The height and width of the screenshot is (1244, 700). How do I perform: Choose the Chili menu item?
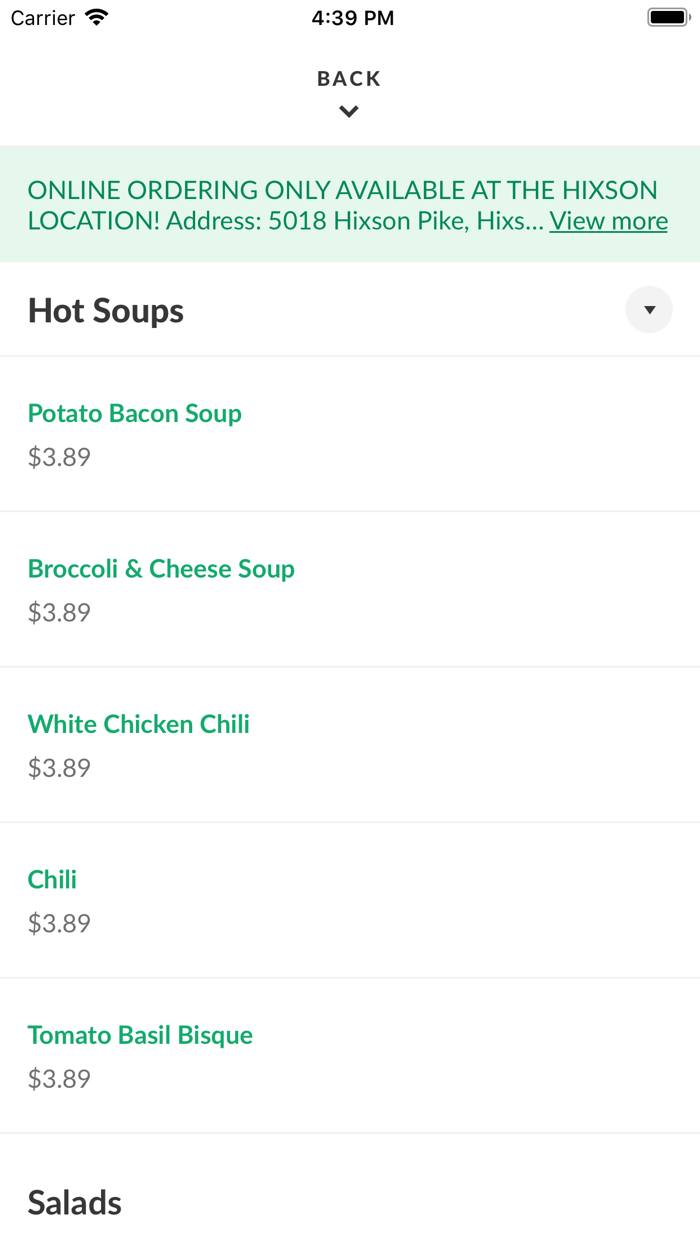(x=52, y=879)
